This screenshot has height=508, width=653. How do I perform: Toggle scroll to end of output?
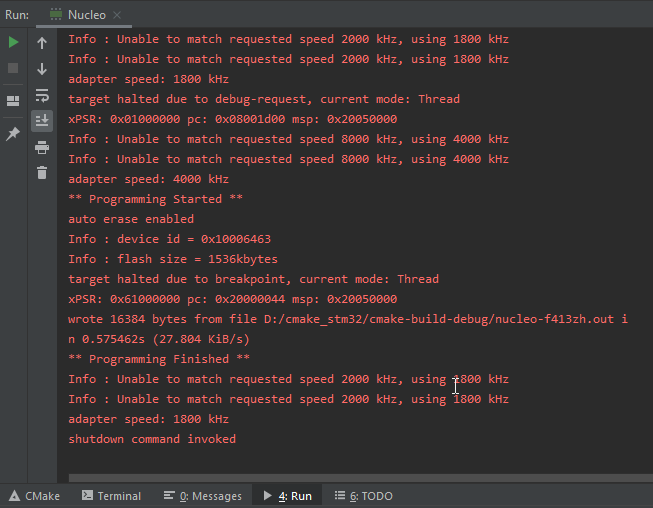[x=42, y=121]
